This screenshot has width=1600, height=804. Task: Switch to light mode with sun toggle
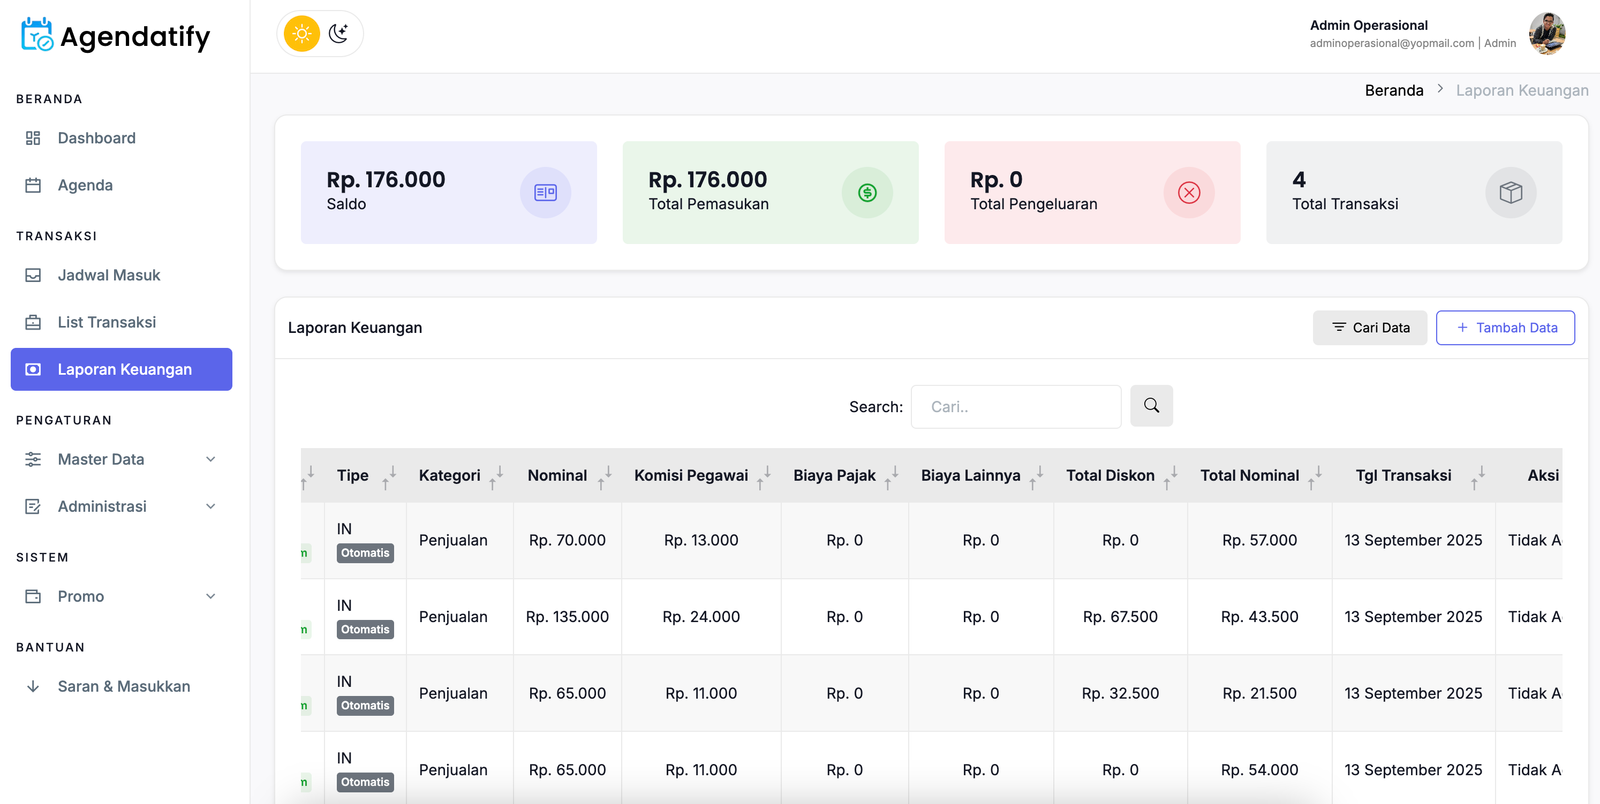click(x=301, y=34)
